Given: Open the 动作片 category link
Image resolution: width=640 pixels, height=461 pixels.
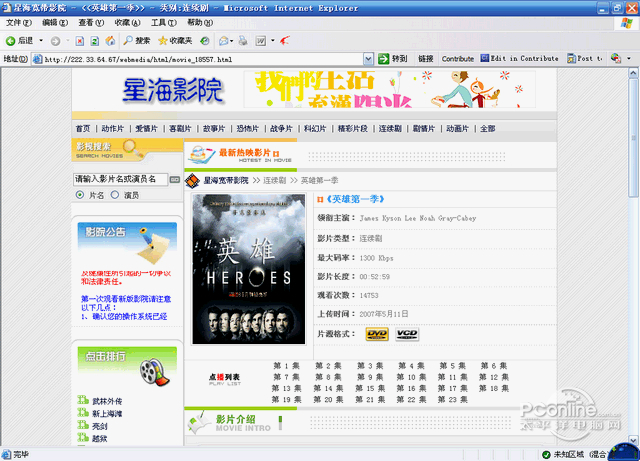Looking at the screenshot, I should pos(113,129).
